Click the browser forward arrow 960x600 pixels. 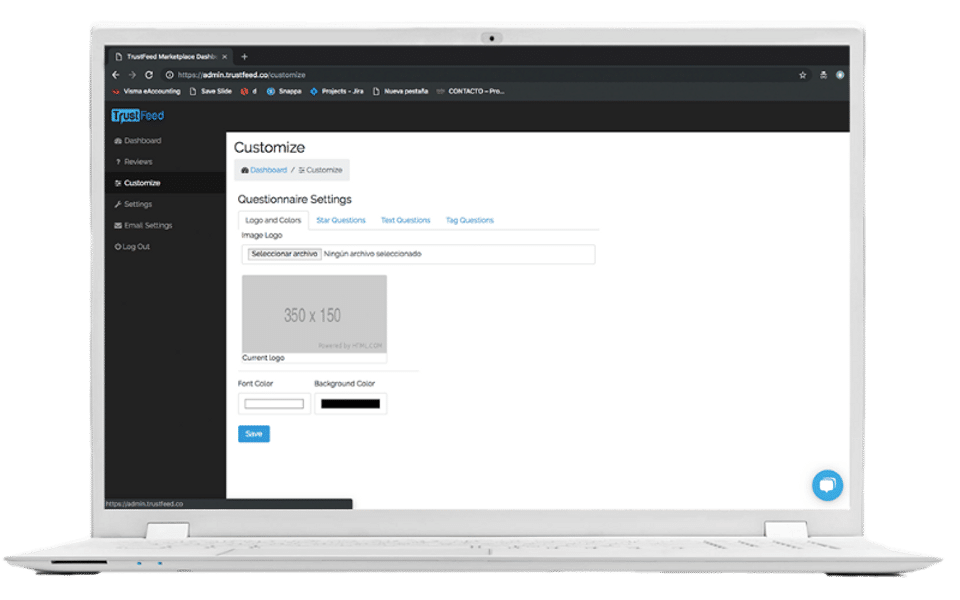(x=132, y=75)
